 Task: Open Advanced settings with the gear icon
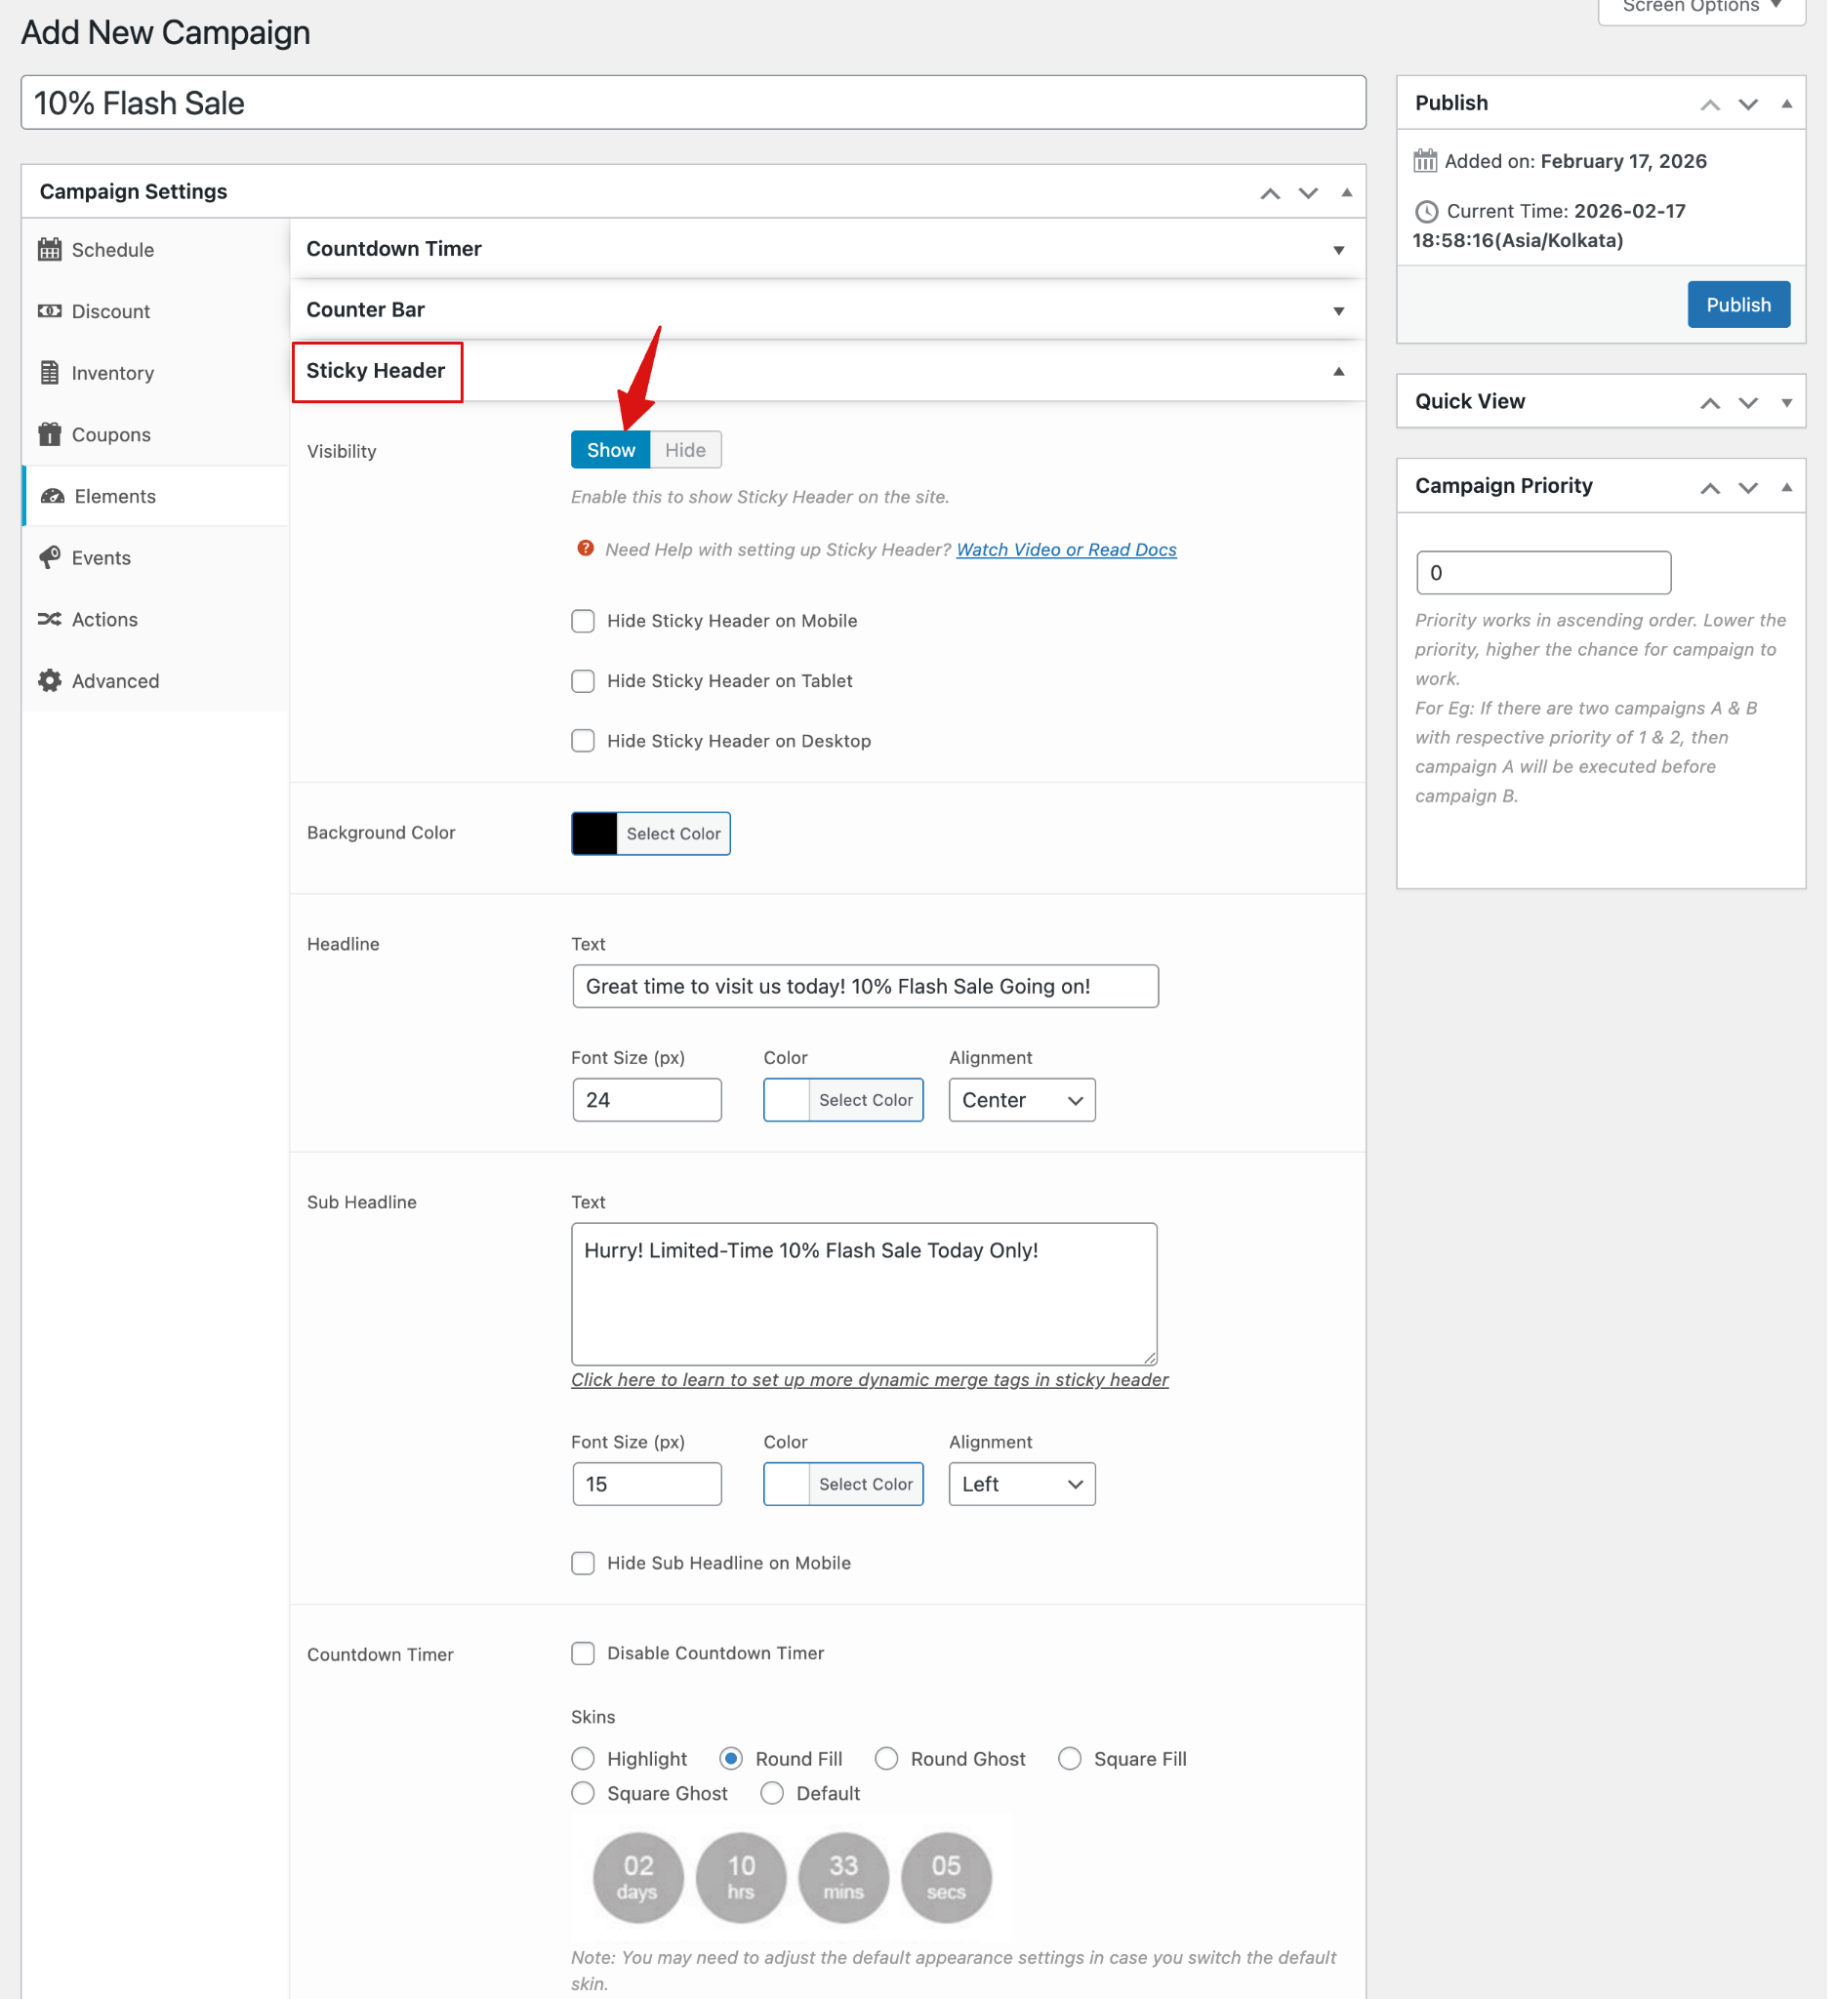(49, 680)
